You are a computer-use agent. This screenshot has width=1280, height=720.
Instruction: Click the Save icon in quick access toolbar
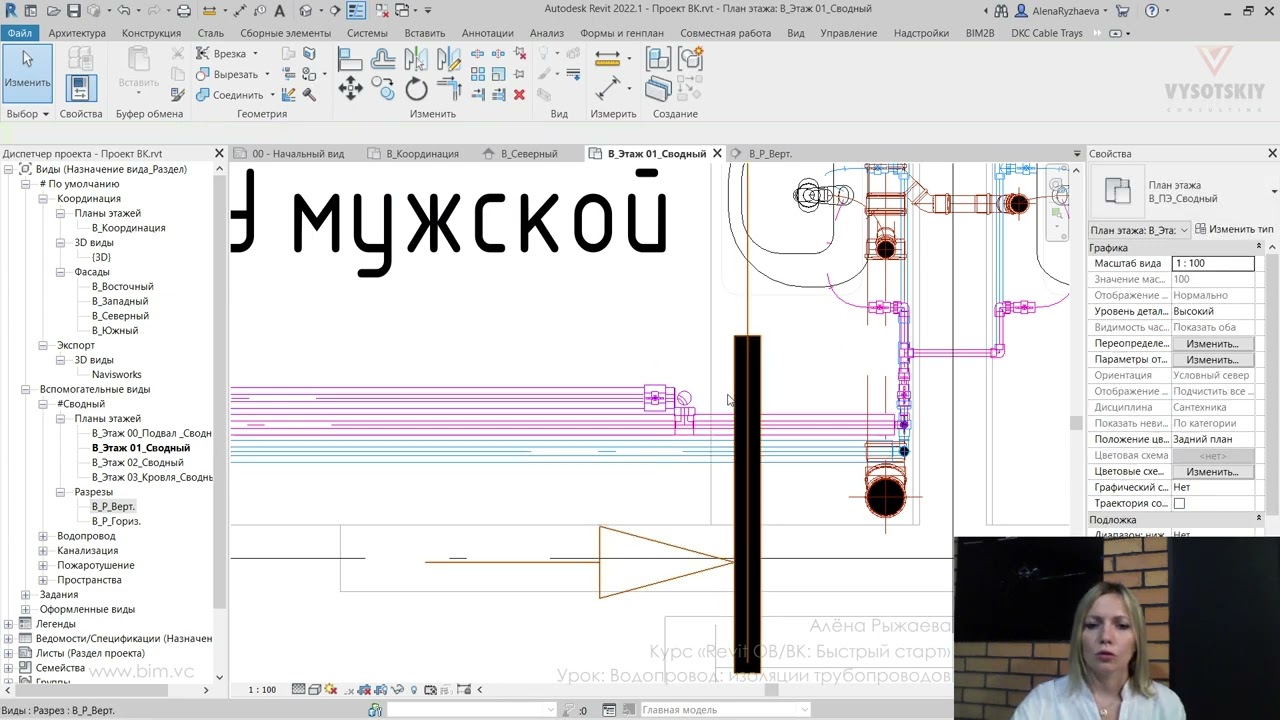(x=74, y=11)
